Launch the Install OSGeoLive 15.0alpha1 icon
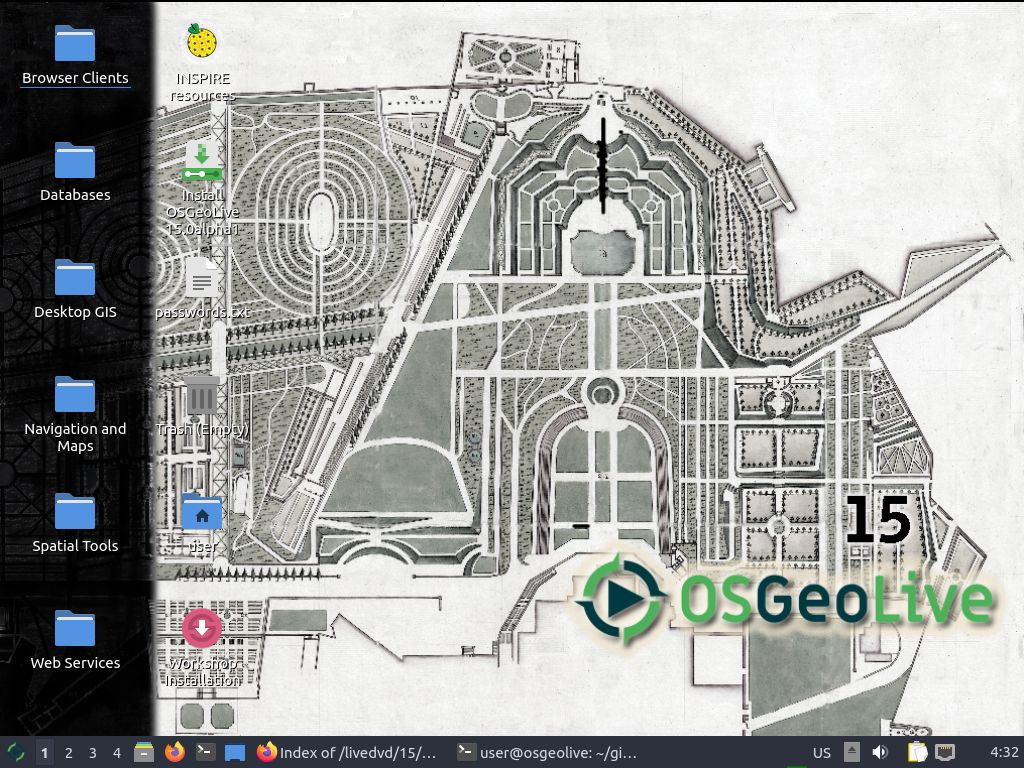Screen dimensions: 1024x768 click(x=202, y=160)
